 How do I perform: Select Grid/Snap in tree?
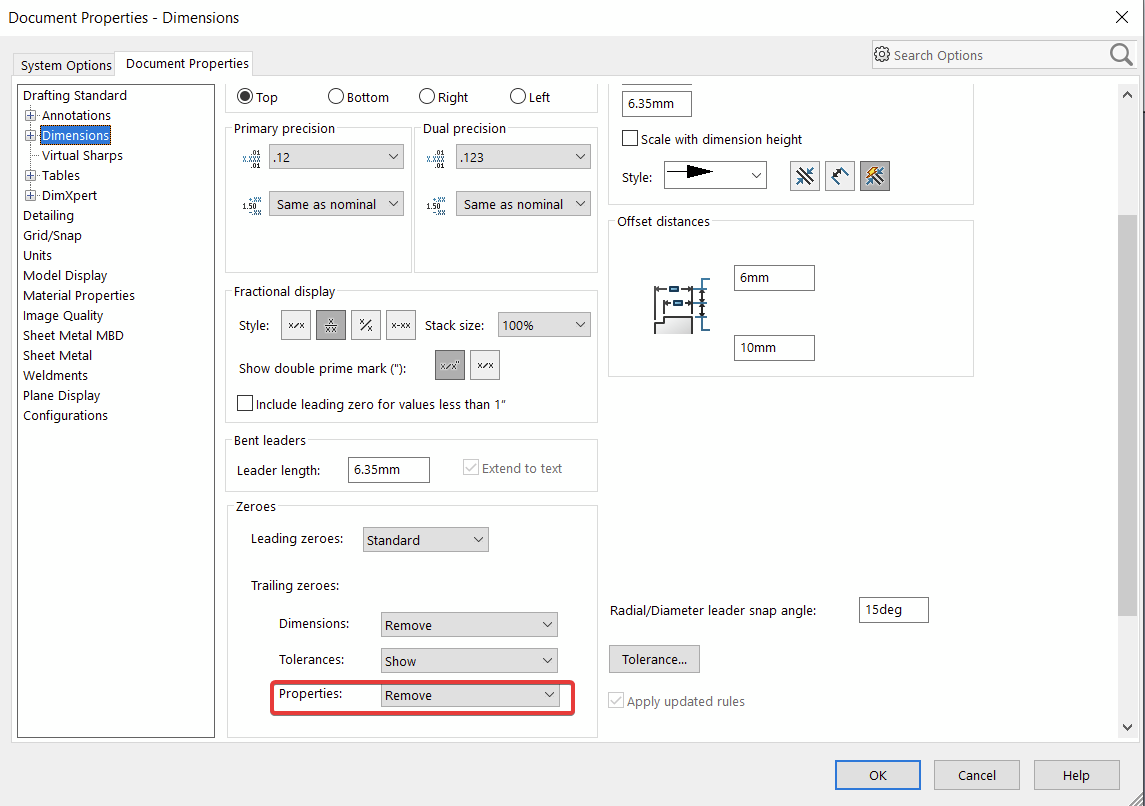click(52, 235)
